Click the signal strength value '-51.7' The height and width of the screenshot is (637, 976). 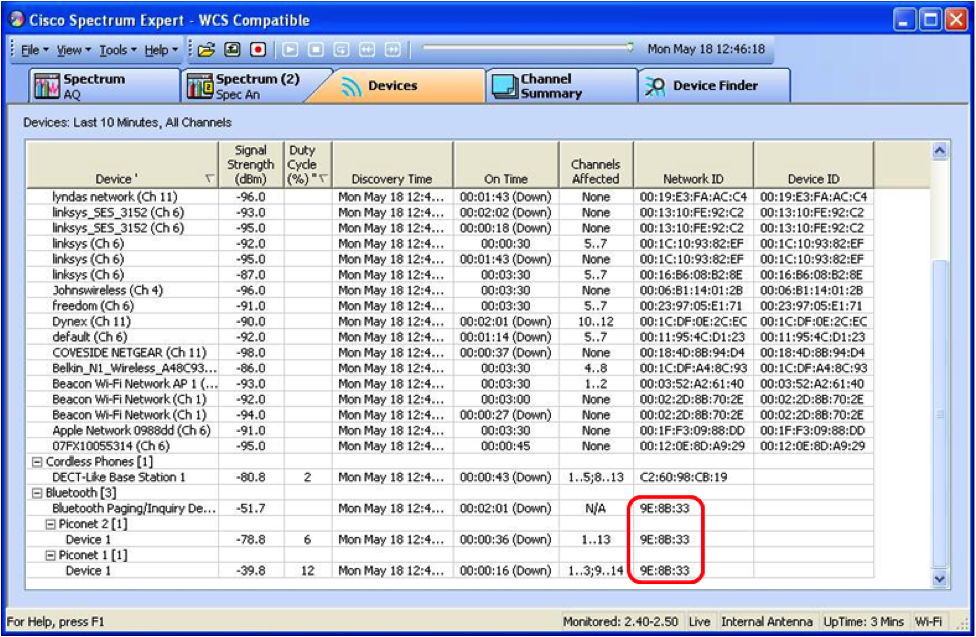tap(250, 508)
